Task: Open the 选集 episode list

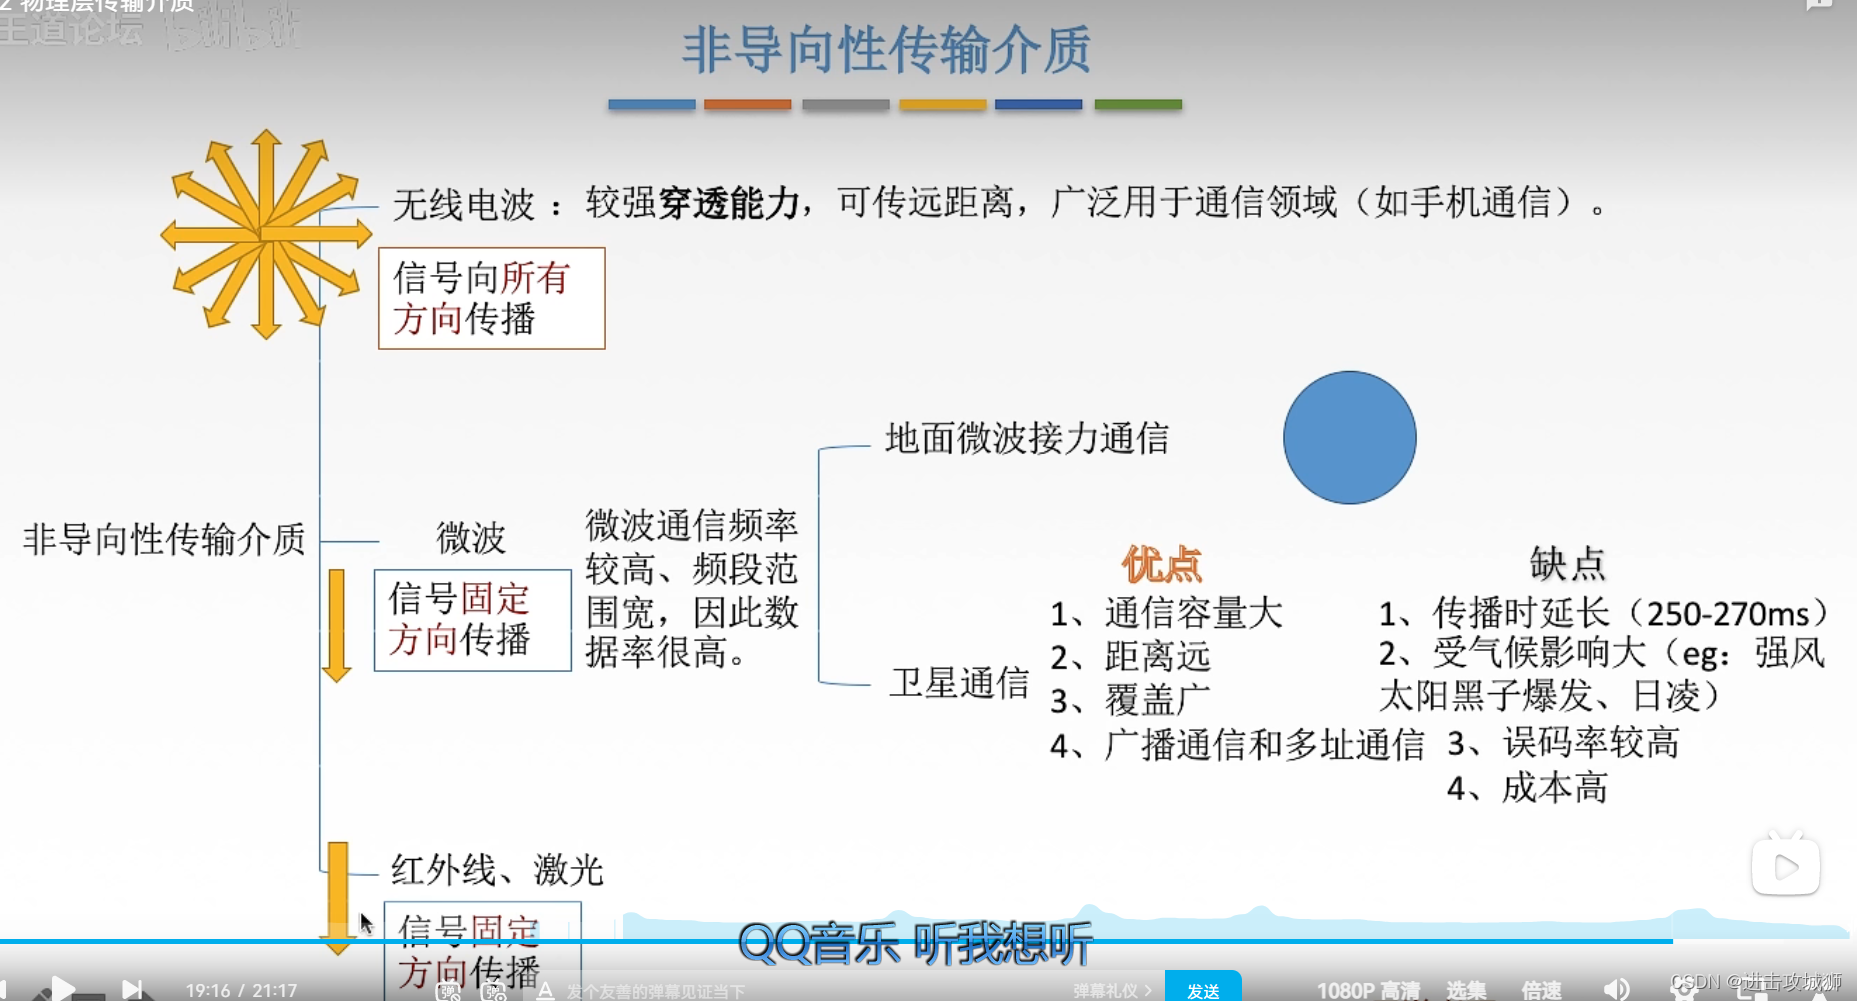Action: [1466, 990]
